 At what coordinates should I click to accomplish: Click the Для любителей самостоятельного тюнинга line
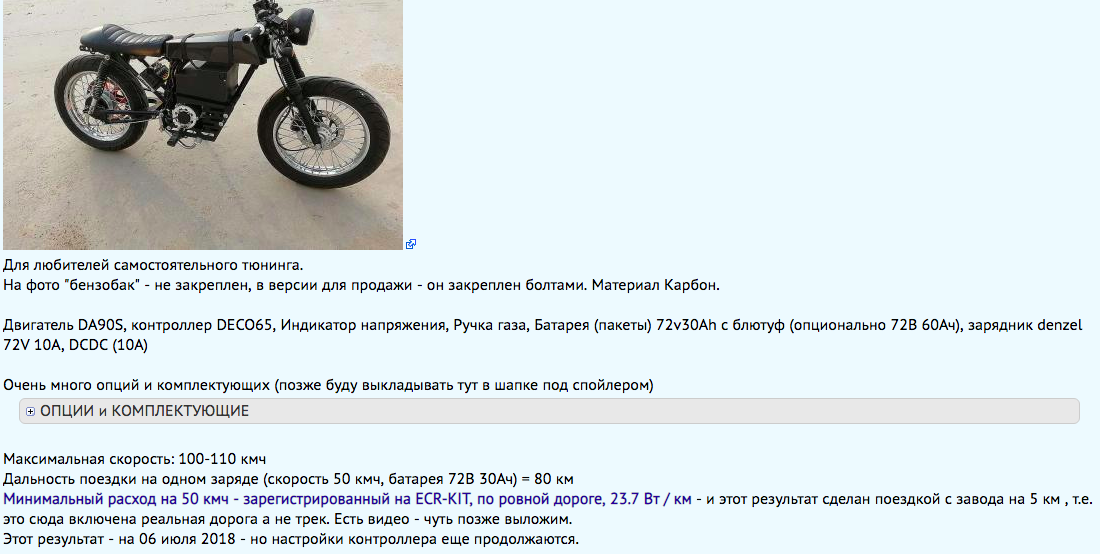153,265
